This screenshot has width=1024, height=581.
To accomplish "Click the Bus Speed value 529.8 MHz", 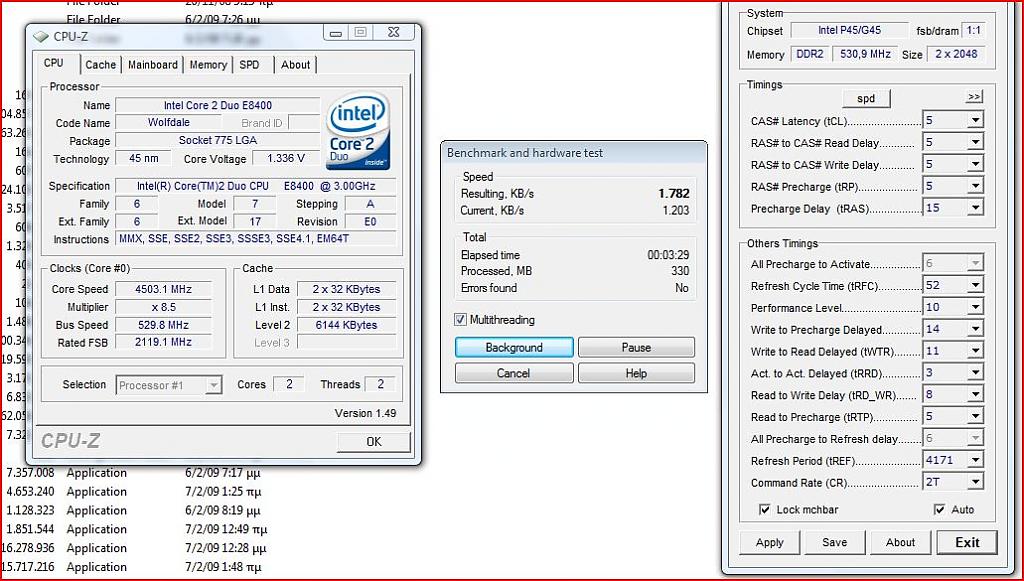I will [x=163, y=324].
